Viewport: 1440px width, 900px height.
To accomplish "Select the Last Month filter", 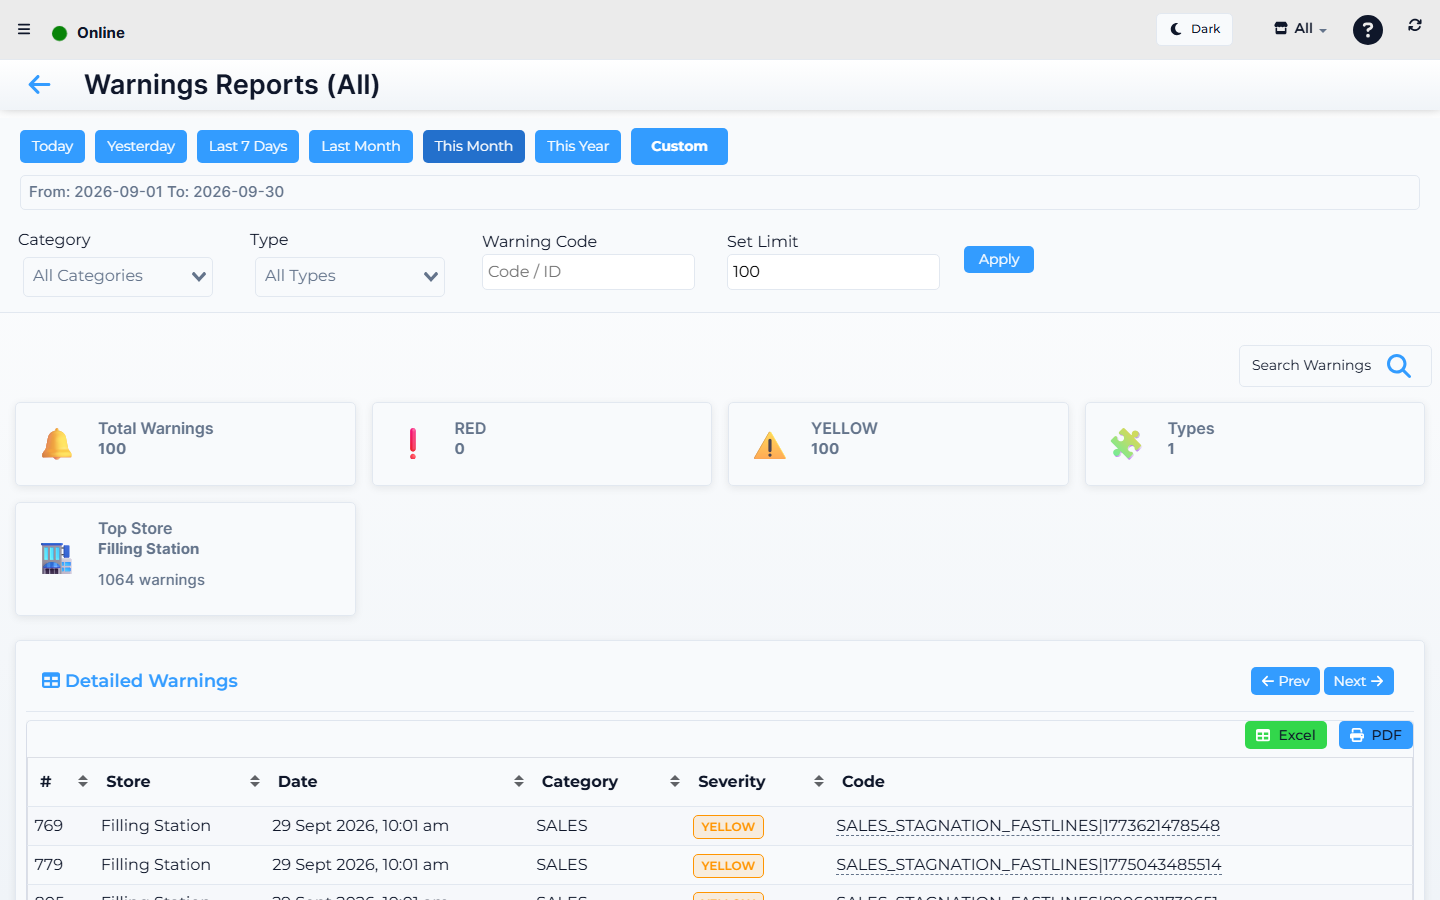I will click(361, 146).
